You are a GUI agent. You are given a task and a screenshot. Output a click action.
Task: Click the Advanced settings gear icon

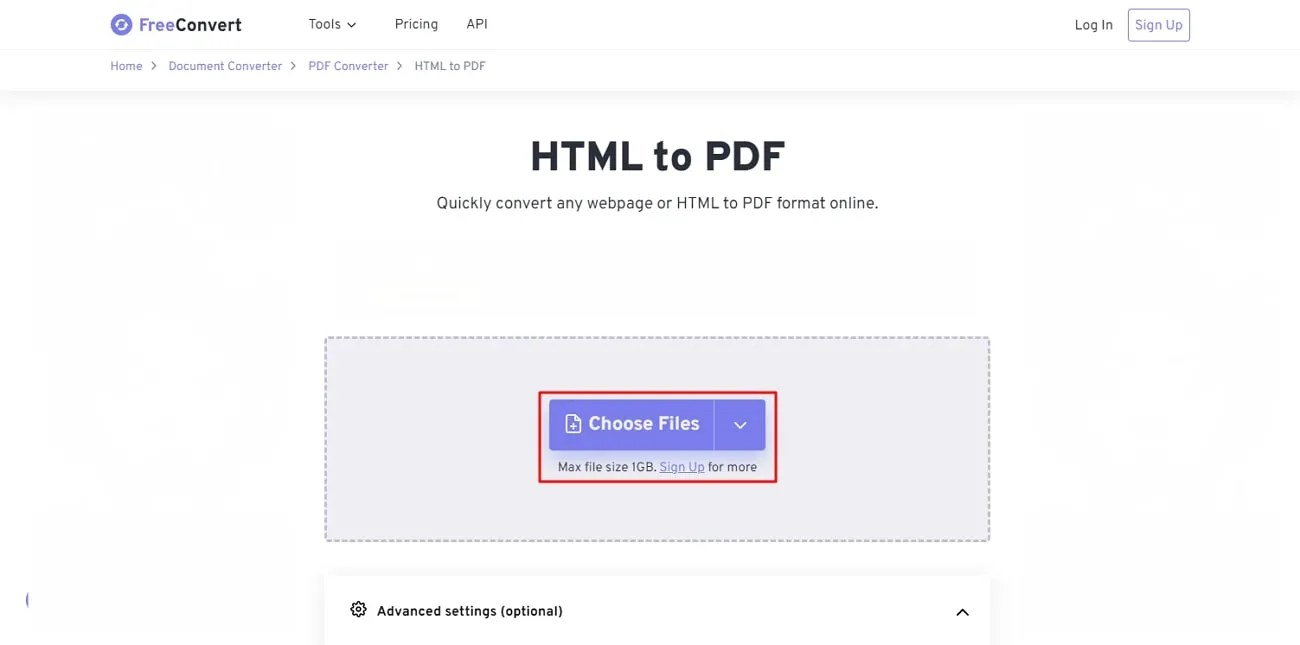358,609
